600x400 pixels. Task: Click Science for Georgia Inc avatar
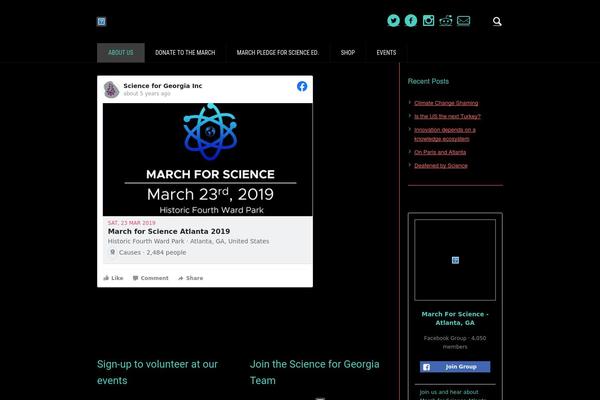[111, 90]
